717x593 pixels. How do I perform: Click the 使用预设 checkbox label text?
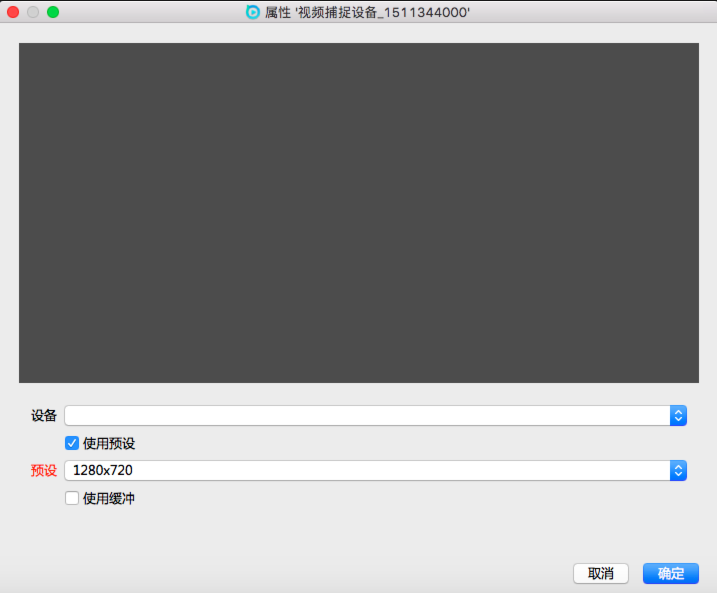click(109, 443)
